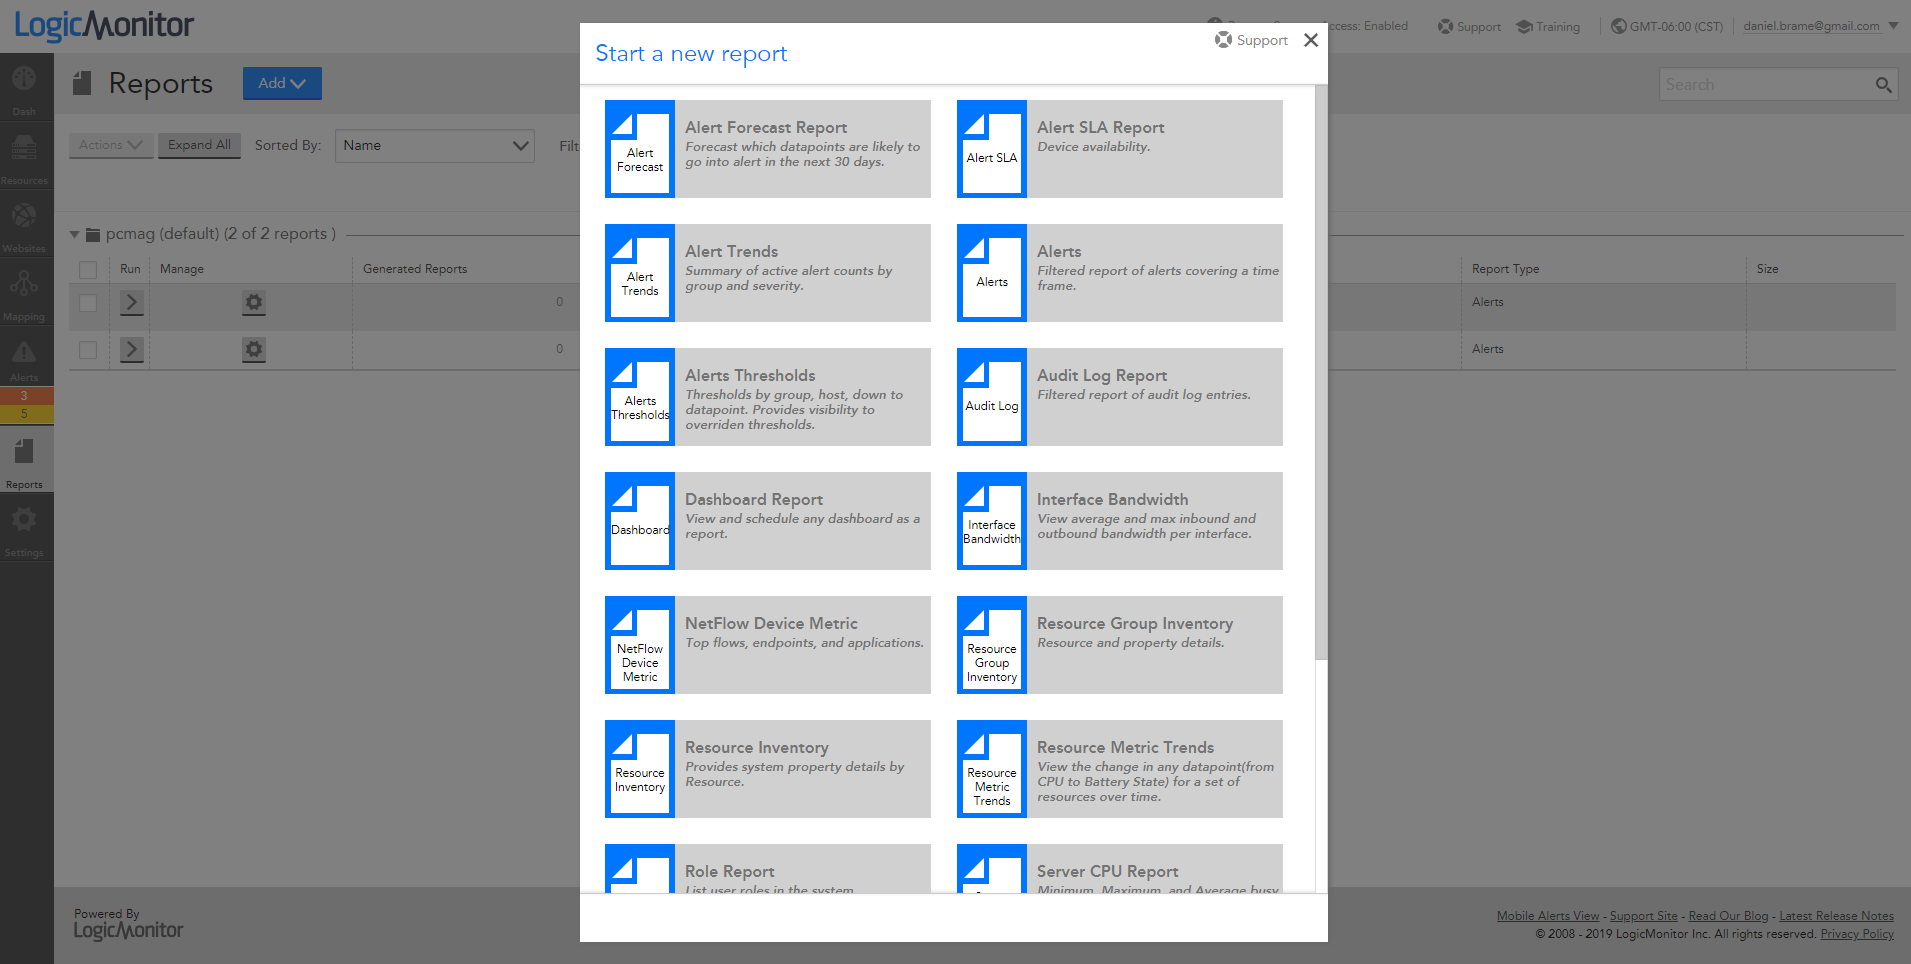The height and width of the screenshot is (964, 1911).
Task: Check the select-all checkbox in the report table
Action: point(88,269)
